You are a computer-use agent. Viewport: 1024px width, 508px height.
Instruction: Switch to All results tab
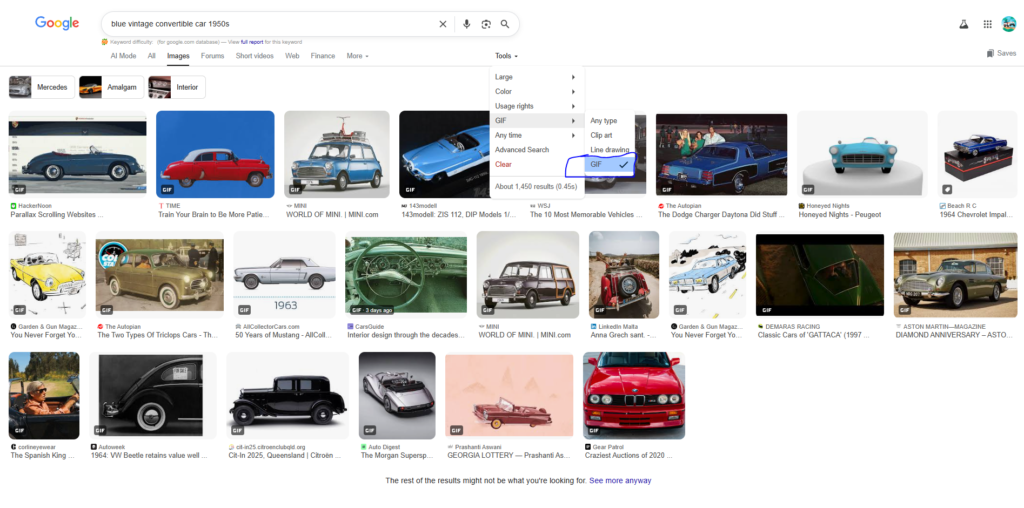click(x=152, y=56)
